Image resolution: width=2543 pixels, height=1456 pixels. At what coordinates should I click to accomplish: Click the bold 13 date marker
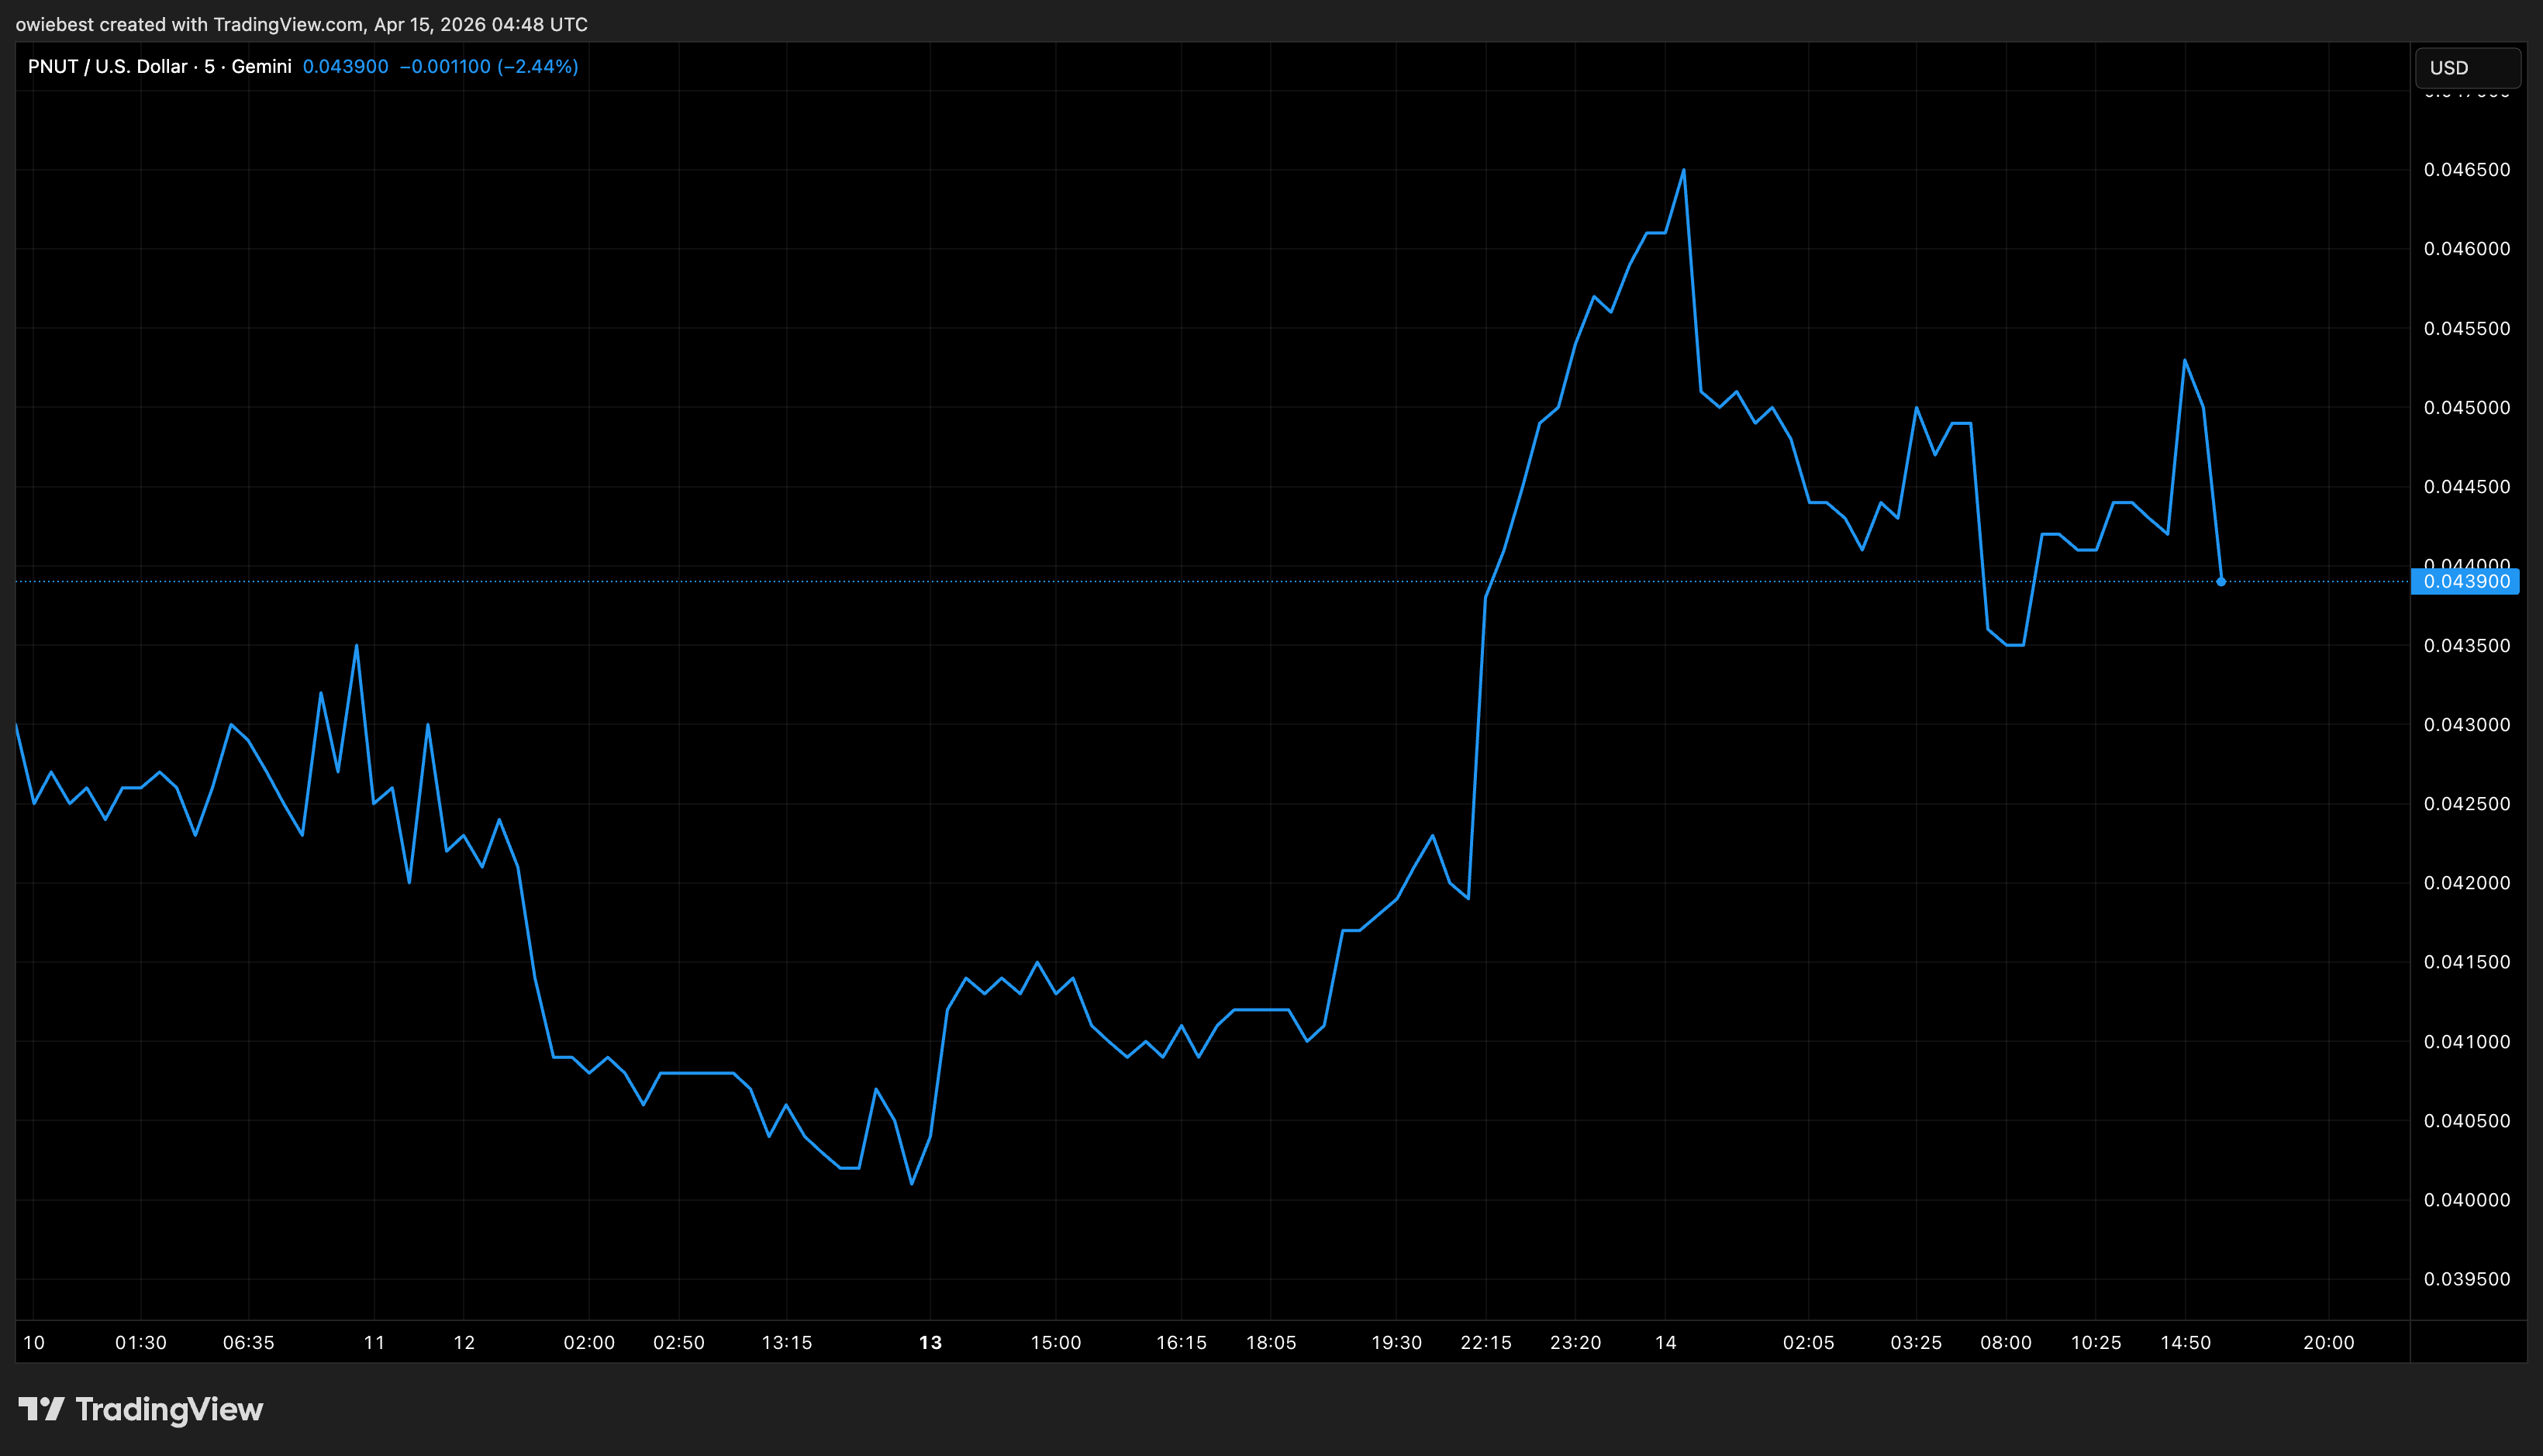(930, 1342)
